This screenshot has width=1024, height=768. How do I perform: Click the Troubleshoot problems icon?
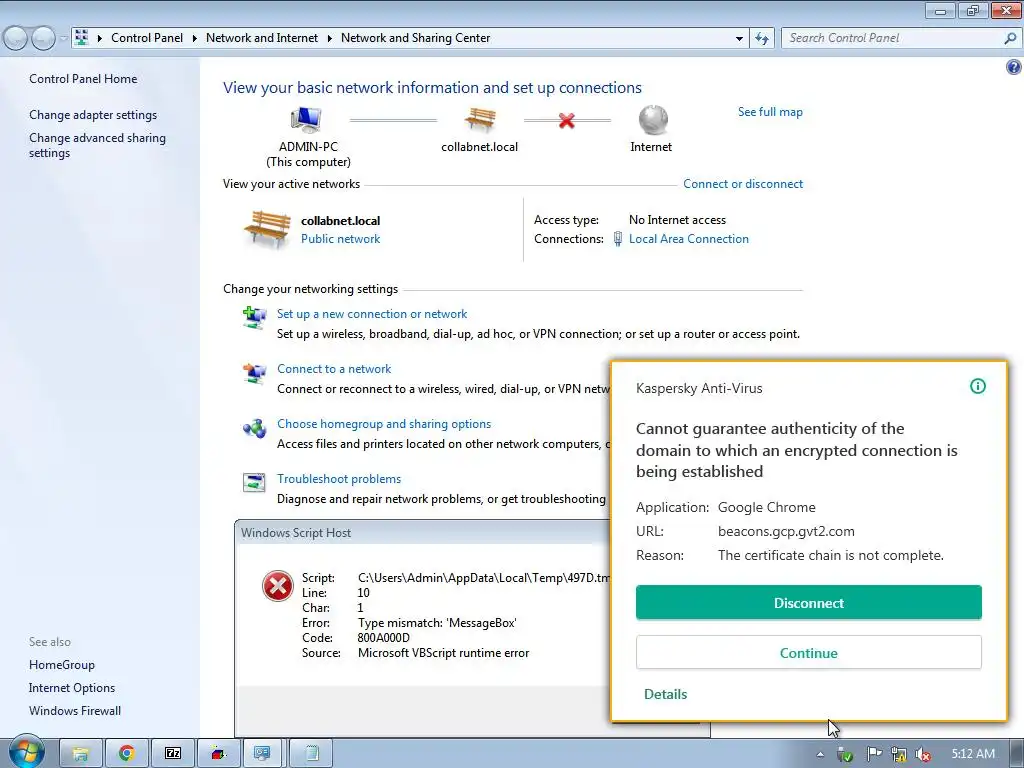click(254, 483)
